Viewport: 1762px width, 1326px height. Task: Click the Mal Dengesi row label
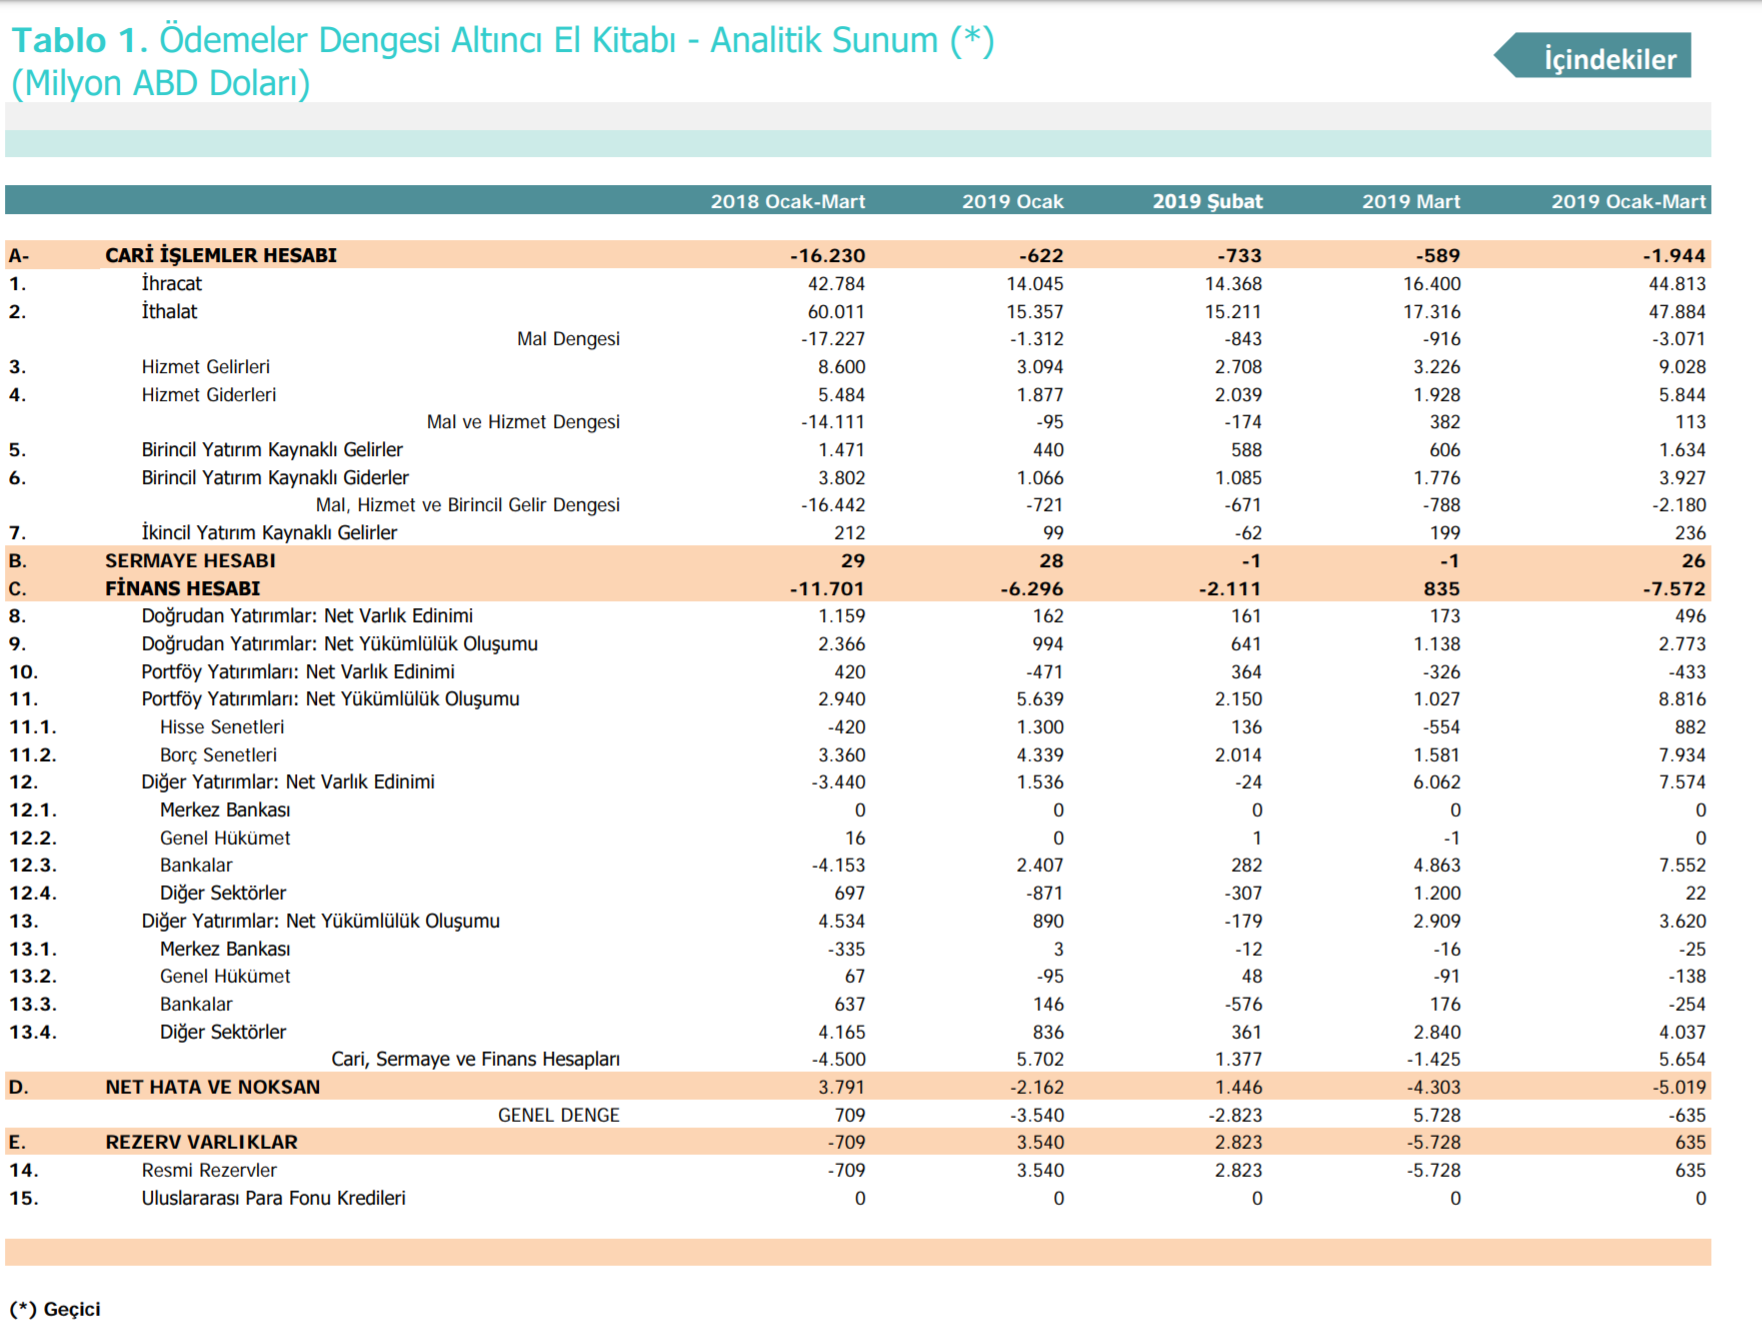[x=568, y=339]
